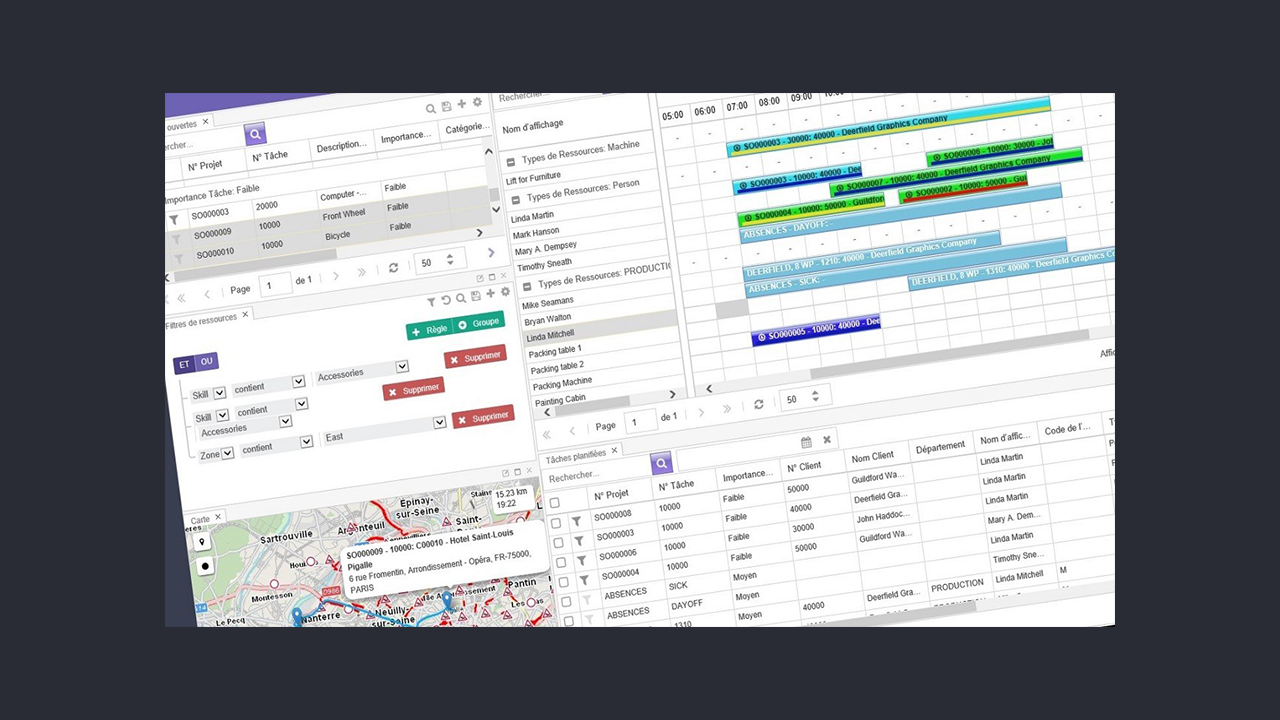The height and width of the screenshot is (720, 1280).
Task: Check the box for ABSENCES SICK row
Action: pyautogui.click(x=566, y=602)
